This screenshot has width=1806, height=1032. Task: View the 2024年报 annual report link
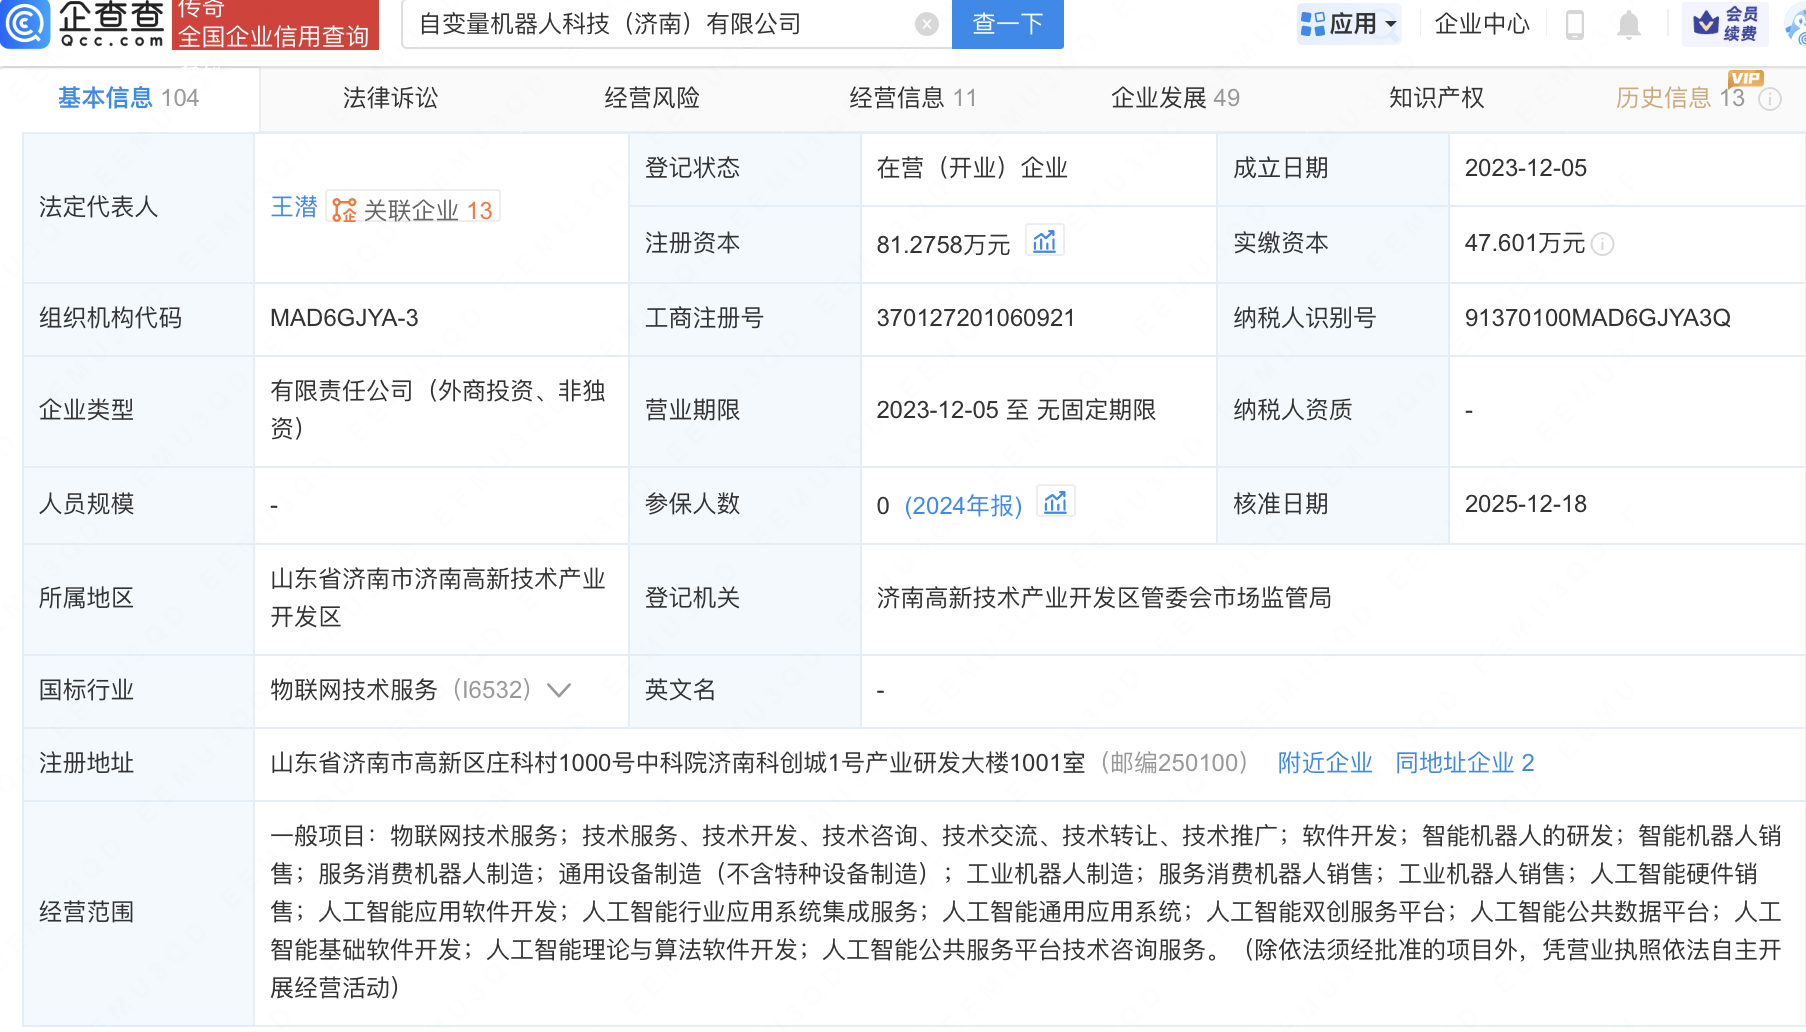[963, 505]
